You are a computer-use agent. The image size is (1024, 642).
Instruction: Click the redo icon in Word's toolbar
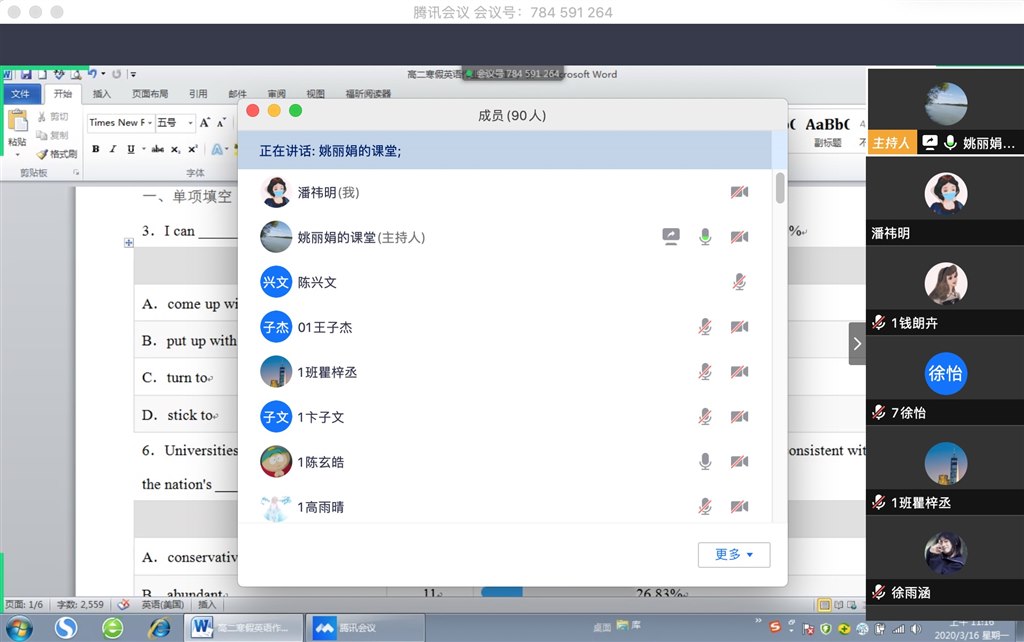116,74
